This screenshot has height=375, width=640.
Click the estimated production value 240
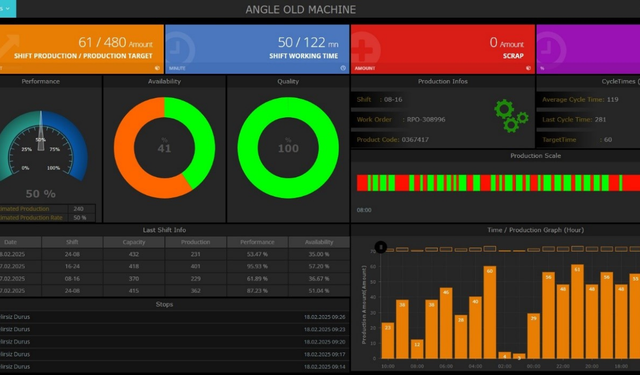point(78,209)
